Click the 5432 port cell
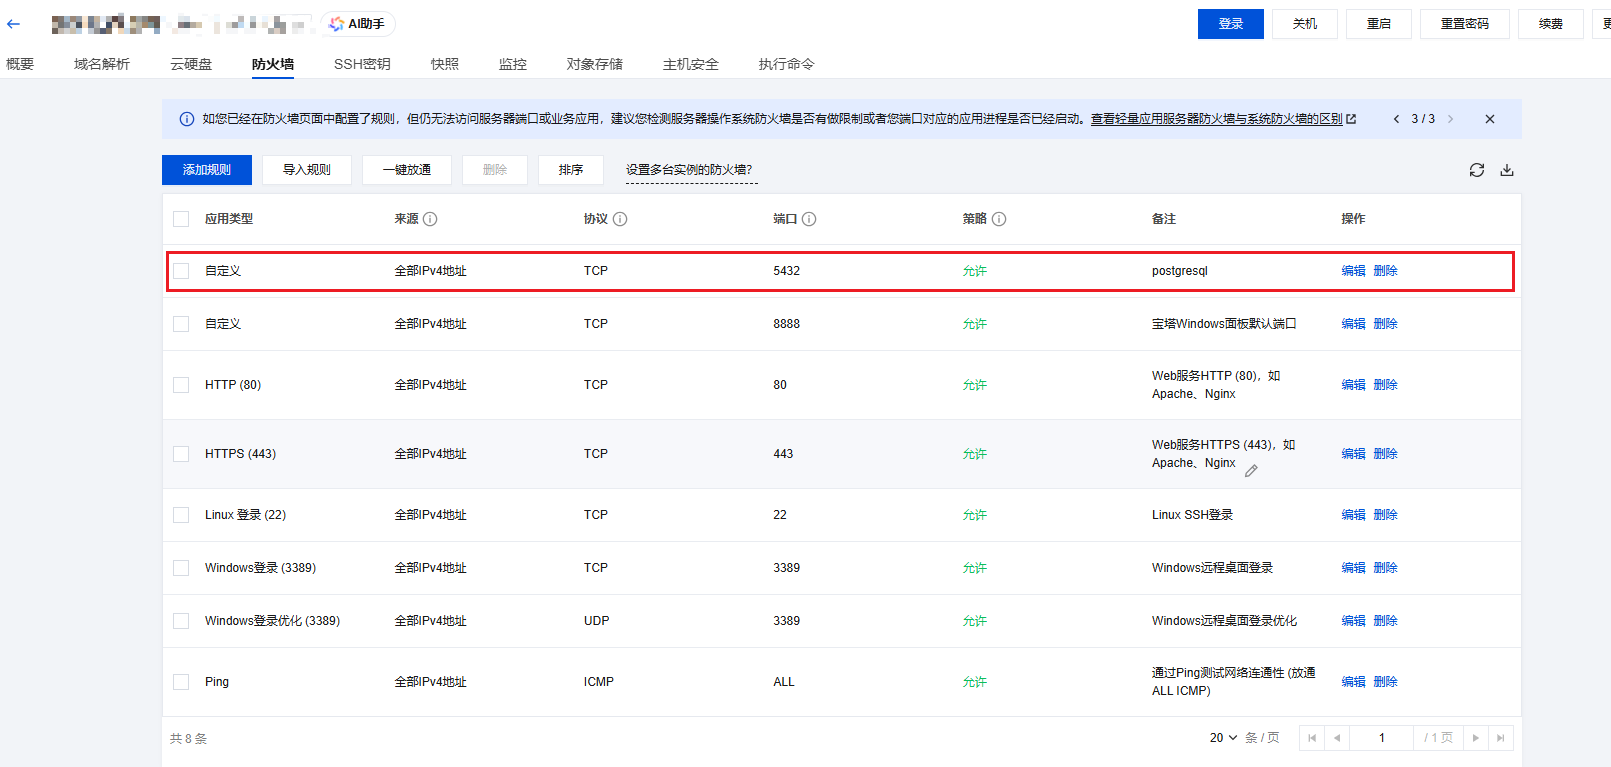The height and width of the screenshot is (767, 1611). point(786,271)
